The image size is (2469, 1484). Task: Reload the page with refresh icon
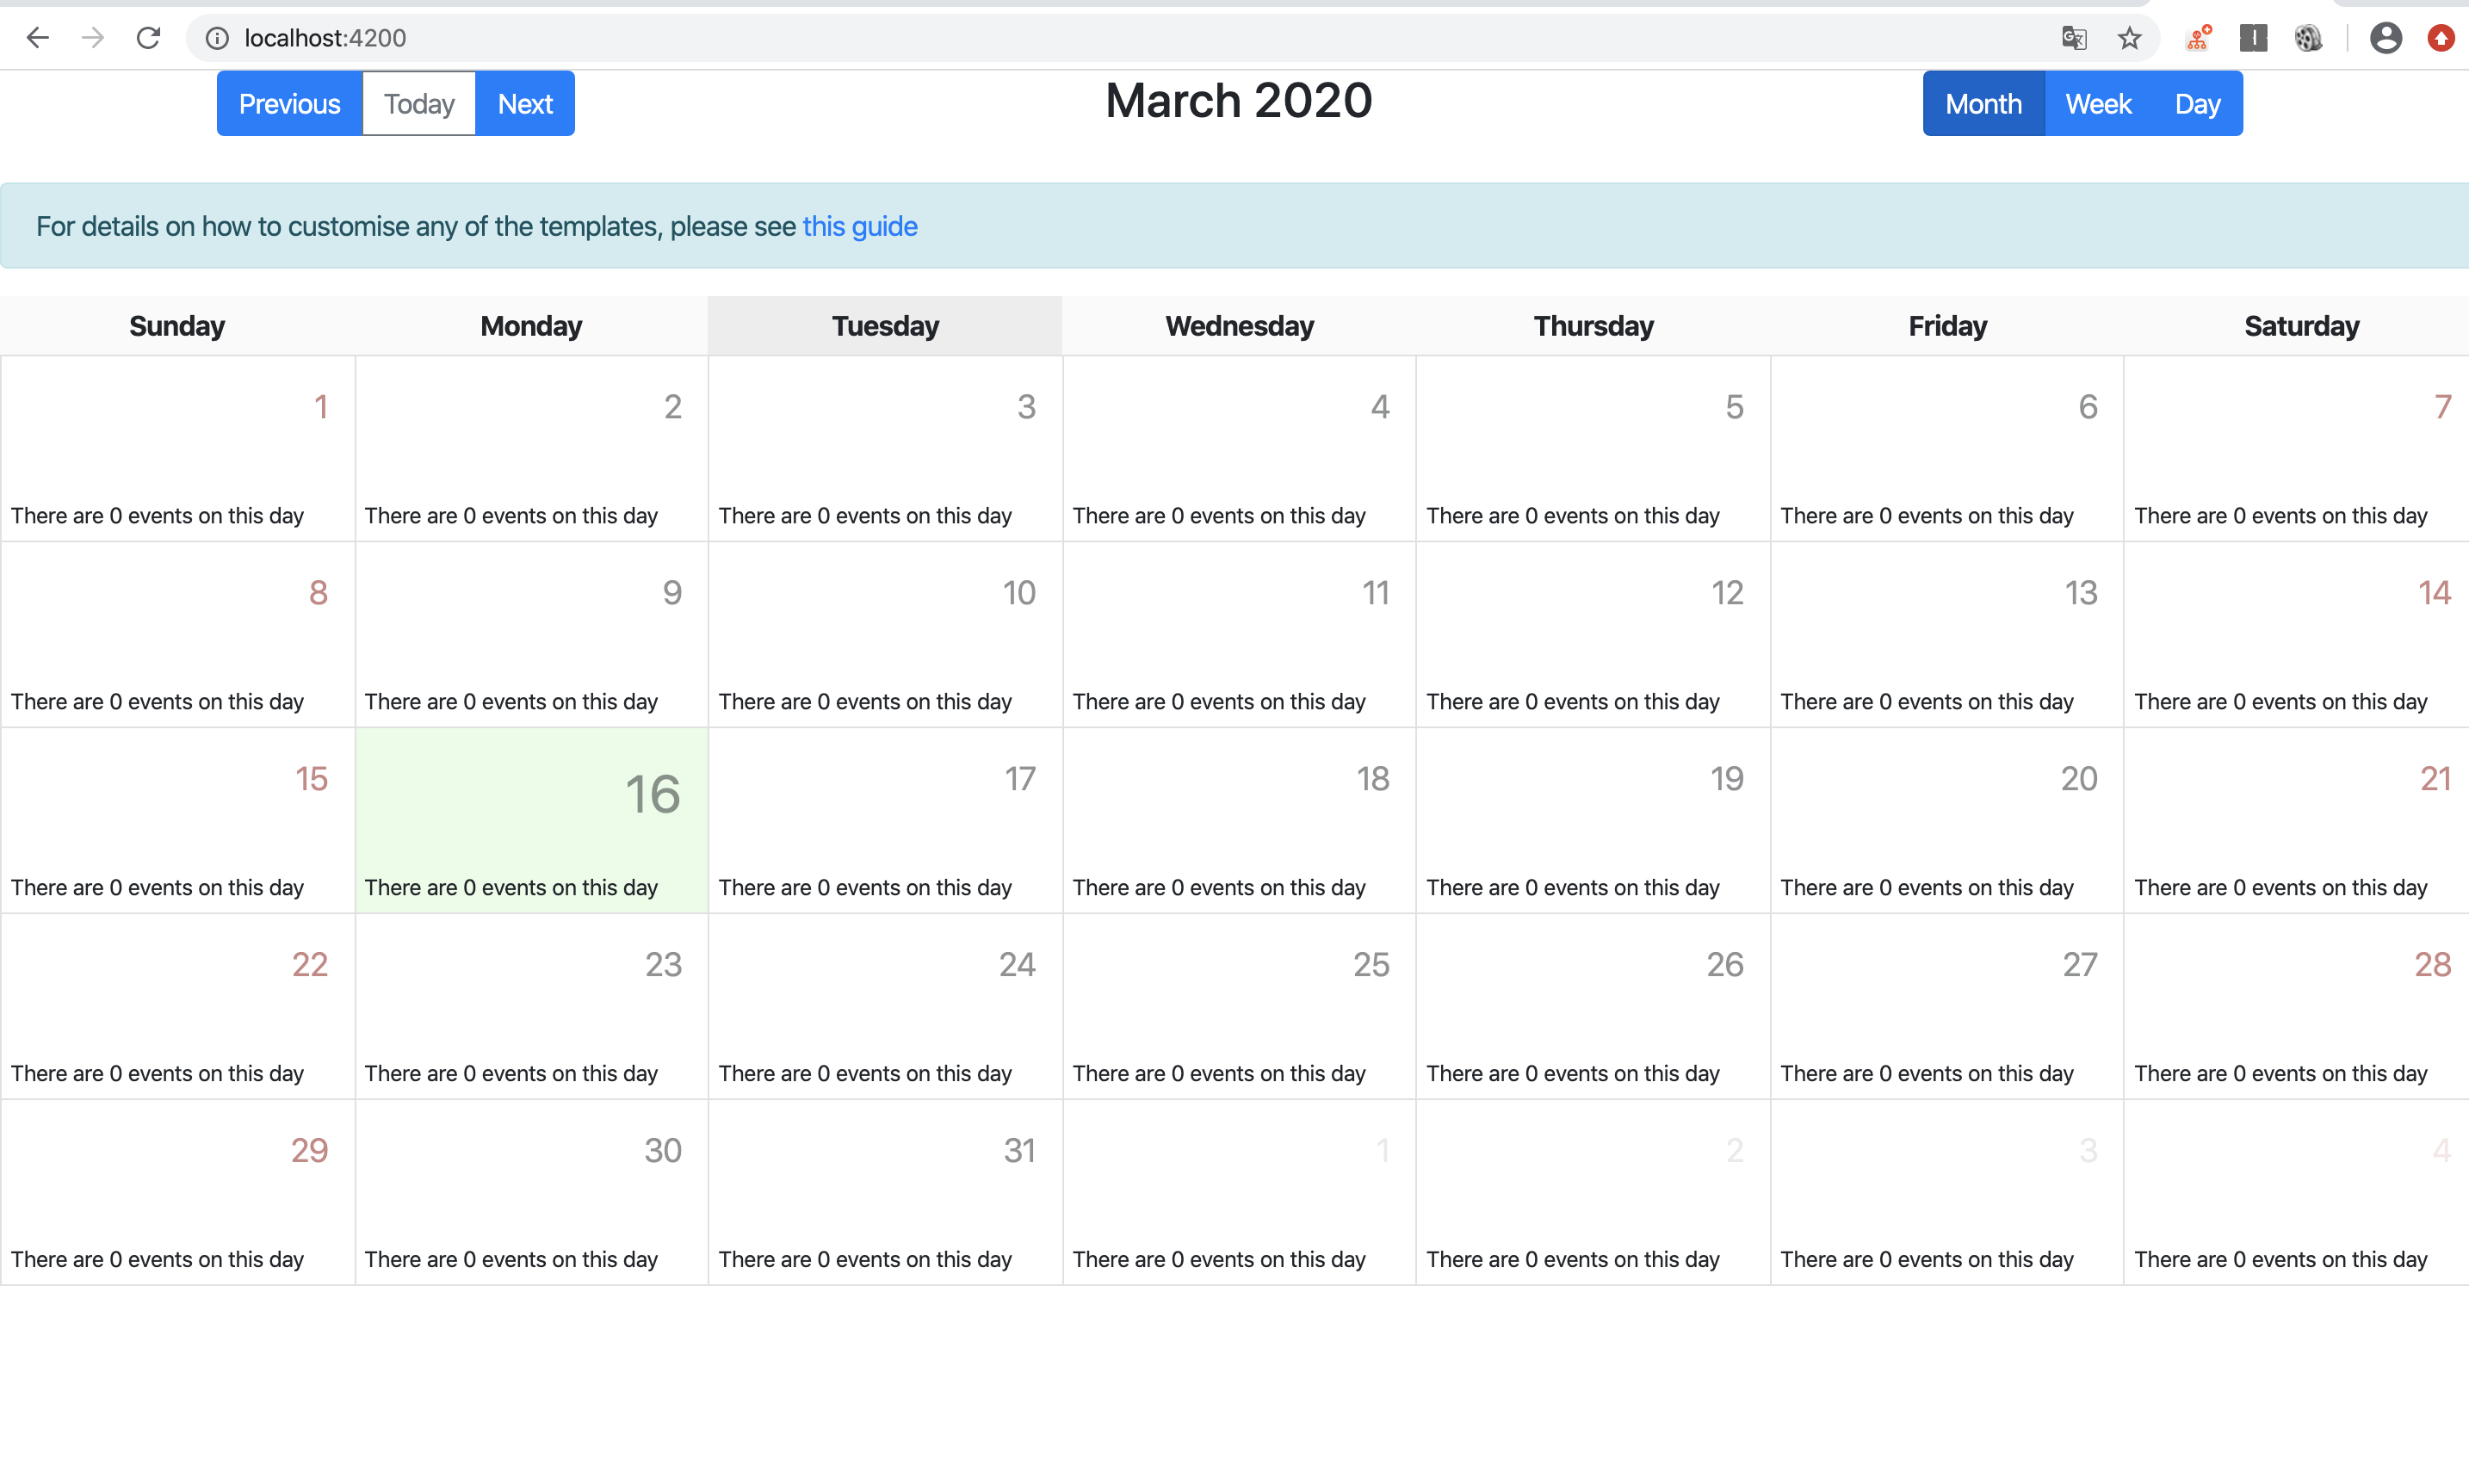coord(148,38)
